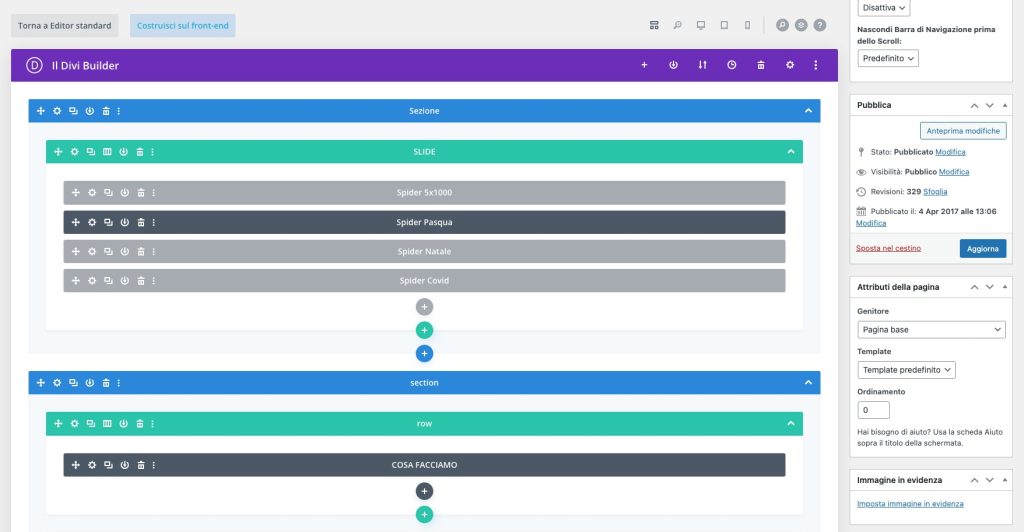Select desktop view icon in top toolbar
The height and width of the screenshot is (532, 1024).
701,25
